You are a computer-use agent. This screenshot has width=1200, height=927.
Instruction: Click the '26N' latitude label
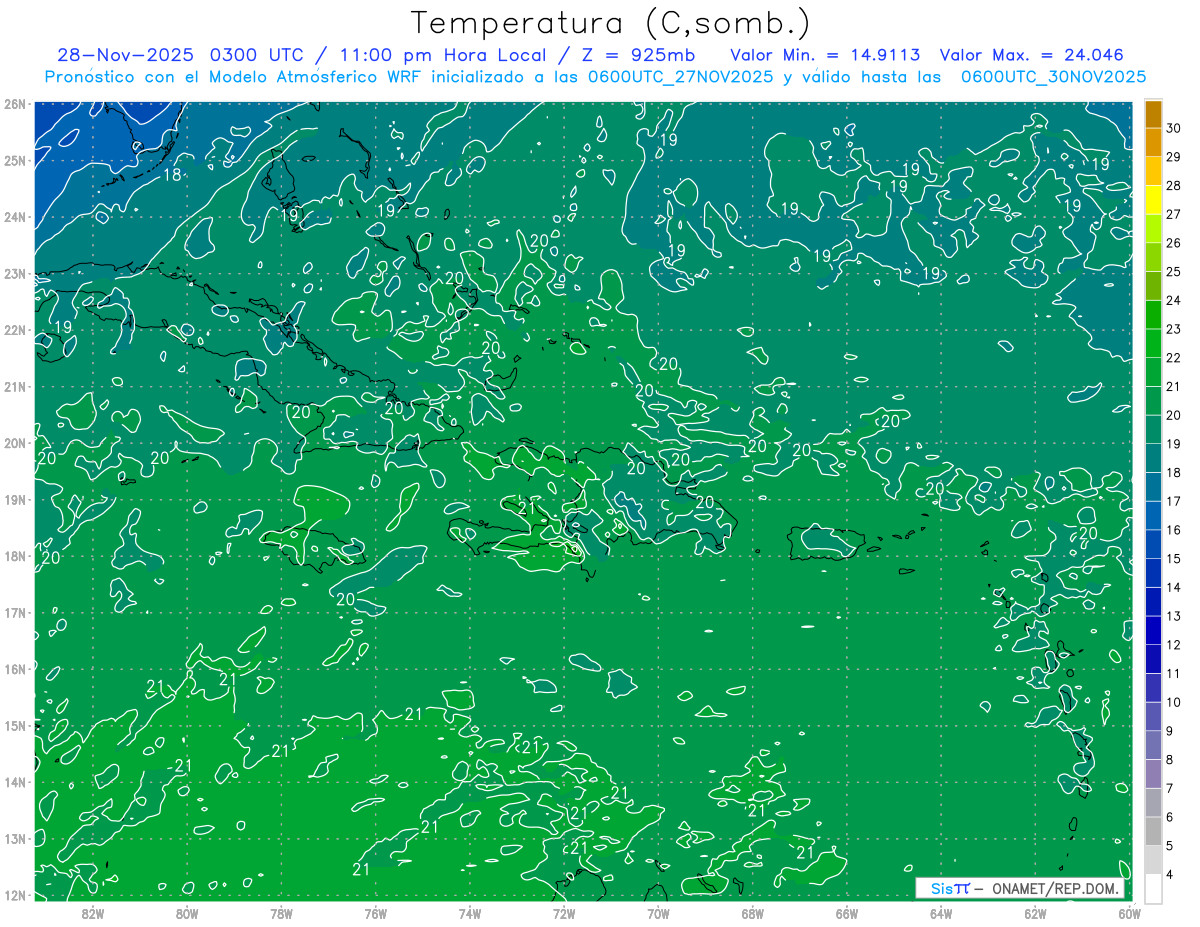click(14, 104)
